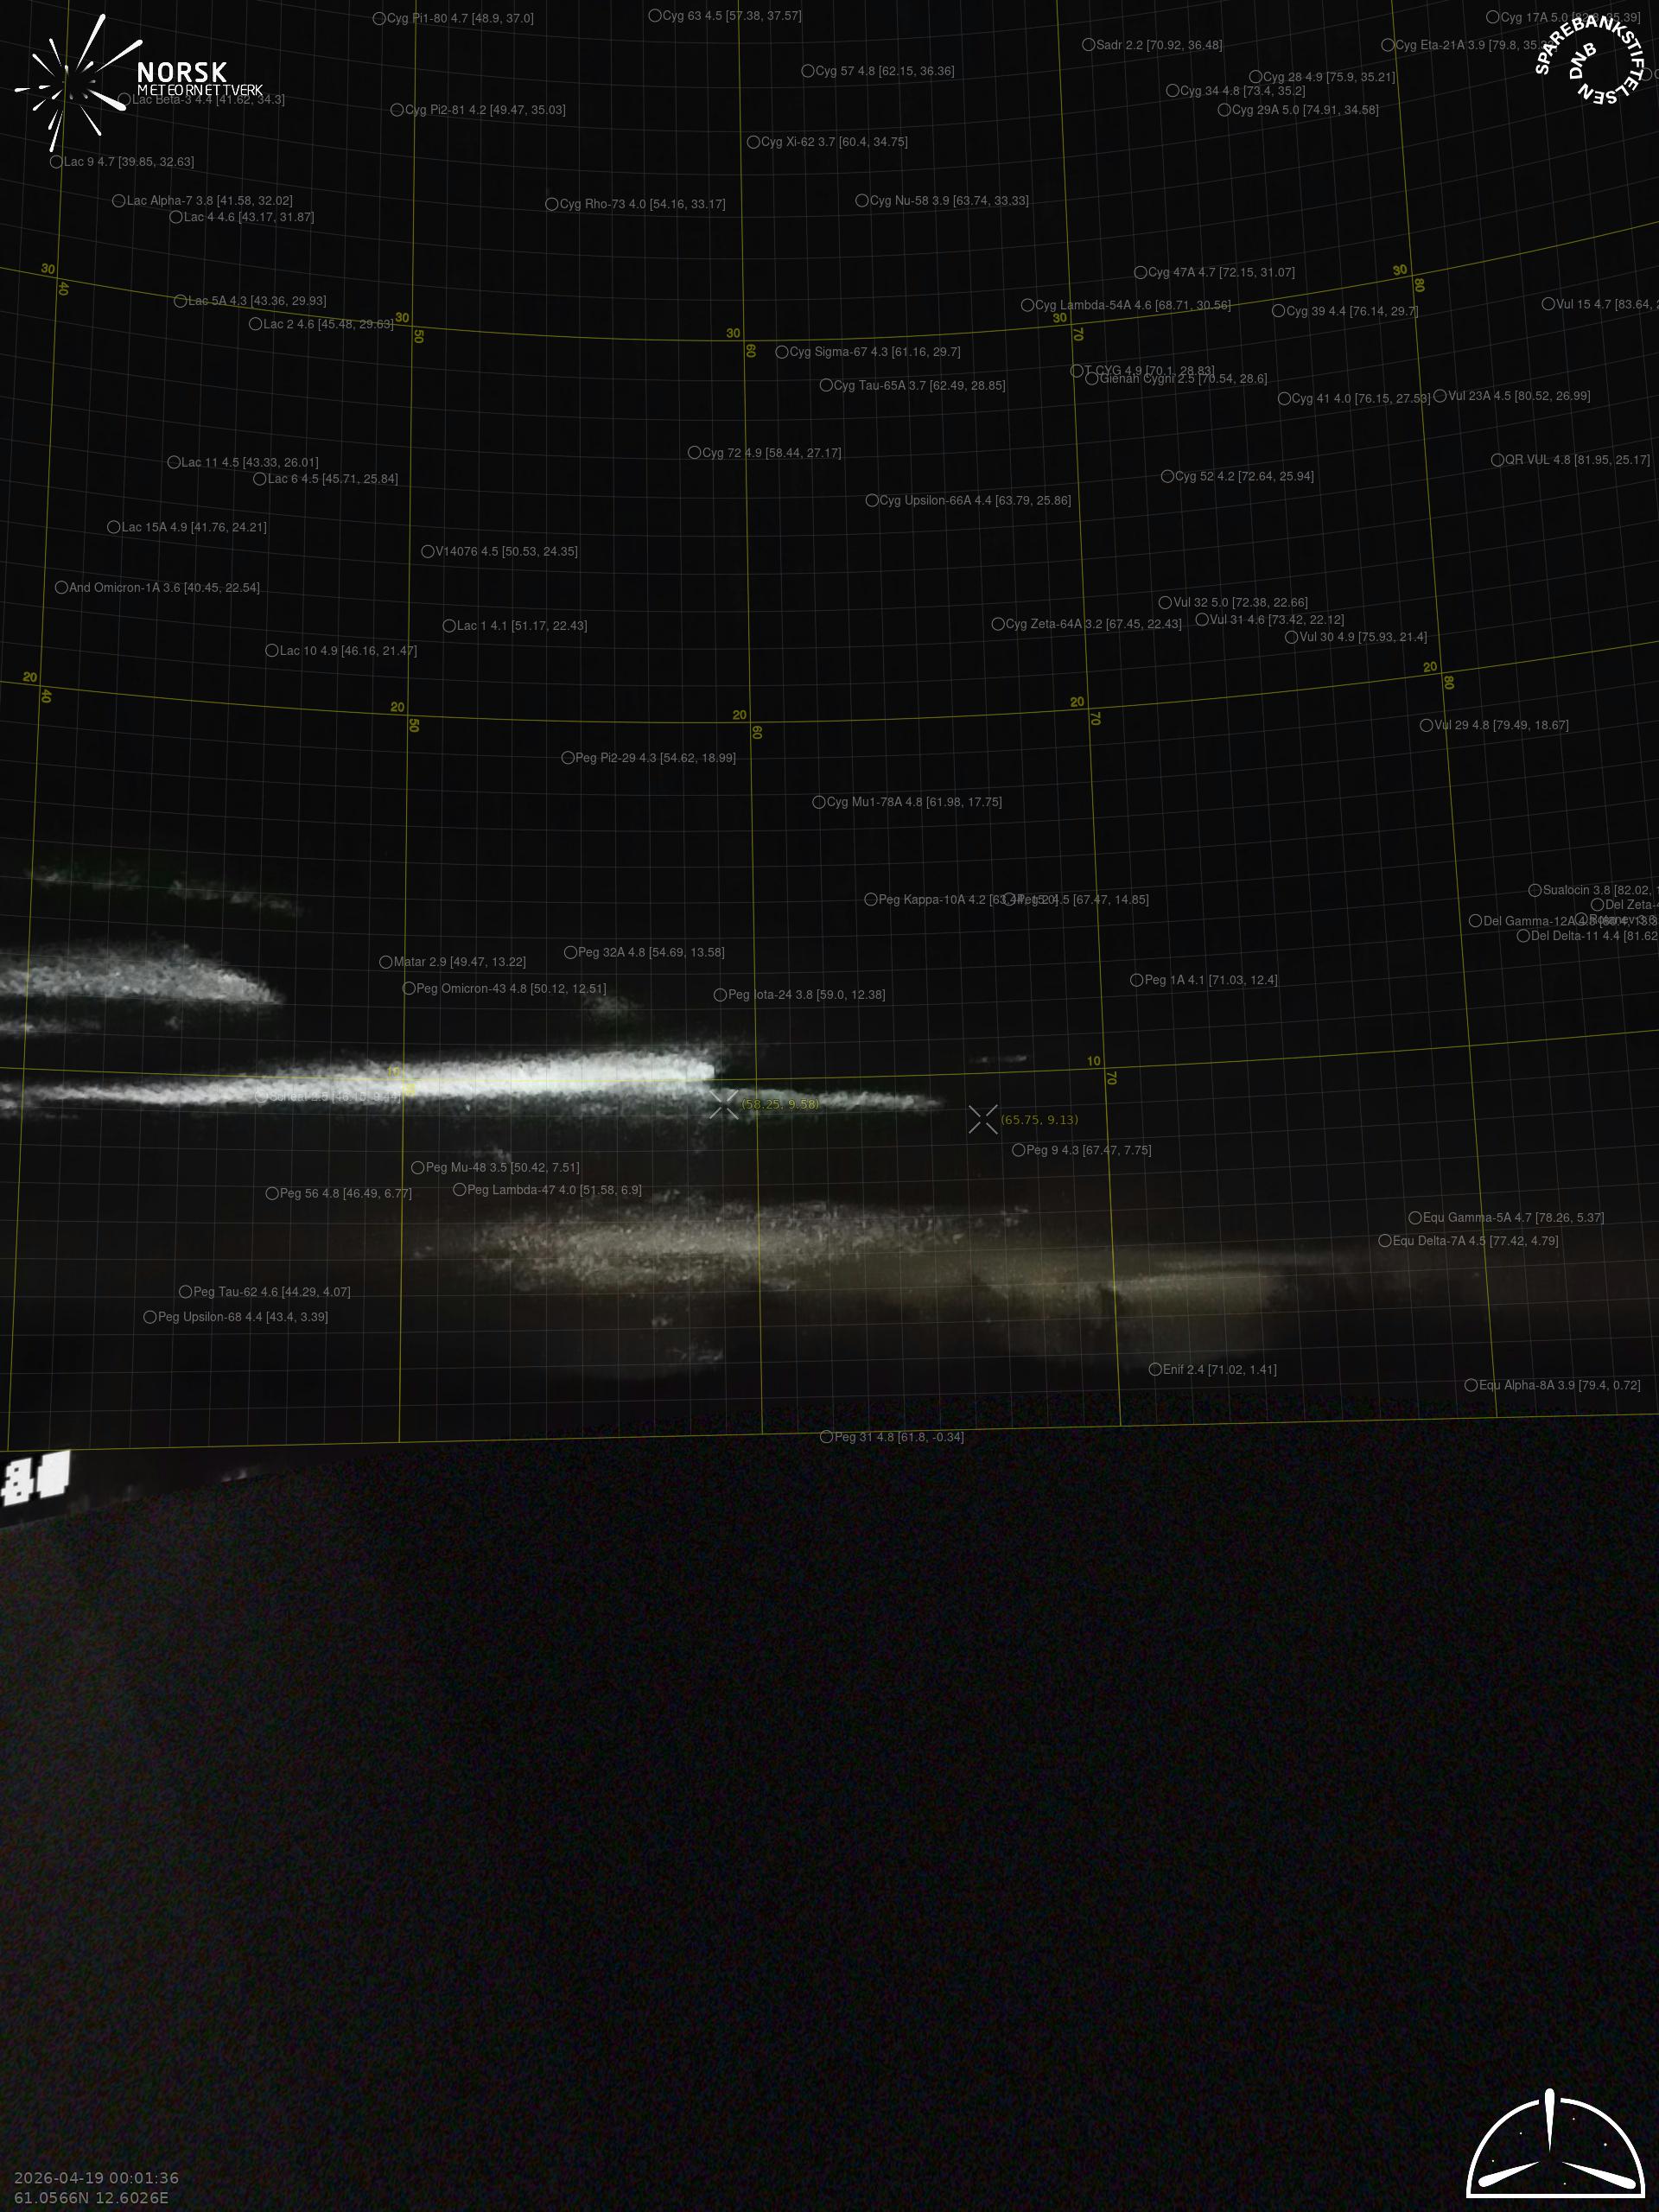Click the Cyg Mu1-78A star label
The height and width of the screenshot is (2212, 1659).
[913, 802]
